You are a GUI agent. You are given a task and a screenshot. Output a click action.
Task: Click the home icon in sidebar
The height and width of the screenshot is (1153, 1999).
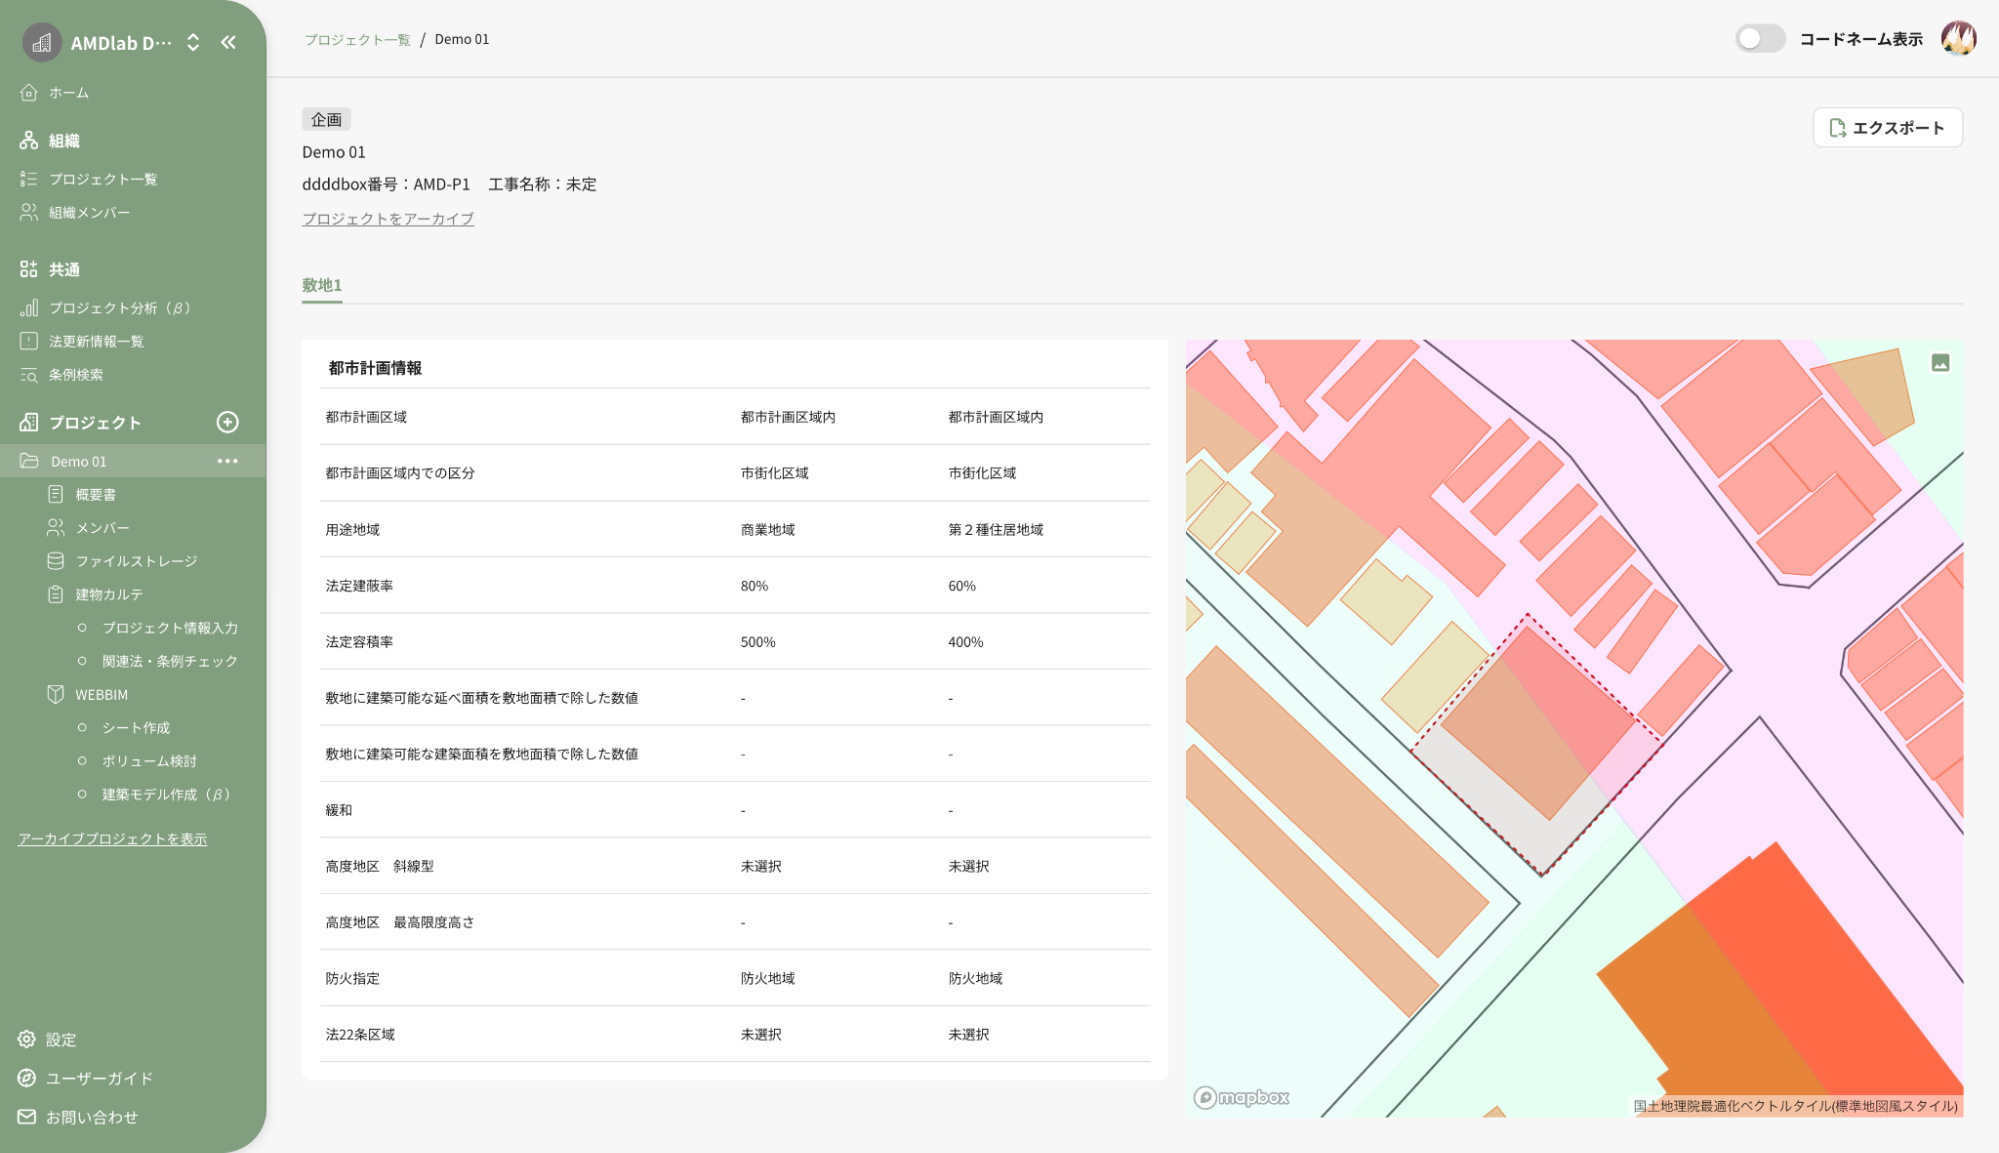point(29,93)
